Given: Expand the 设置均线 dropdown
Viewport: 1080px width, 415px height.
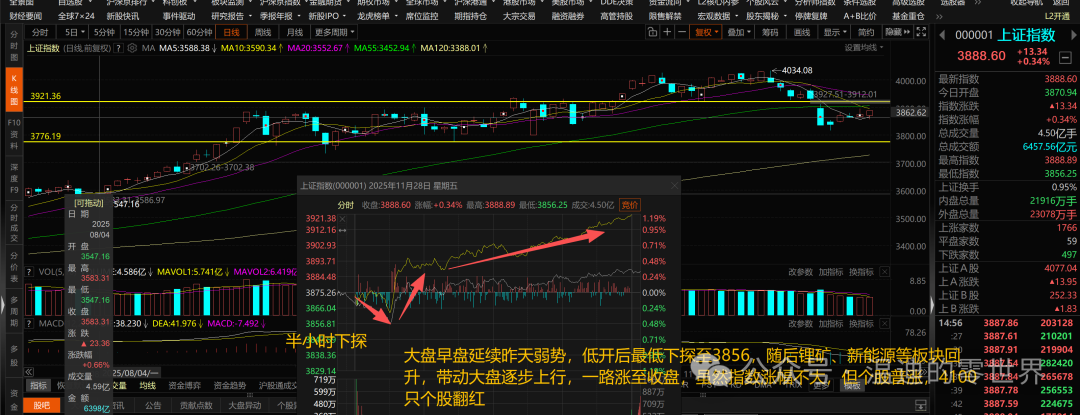Looking at the screenshot, I should 864,47.
